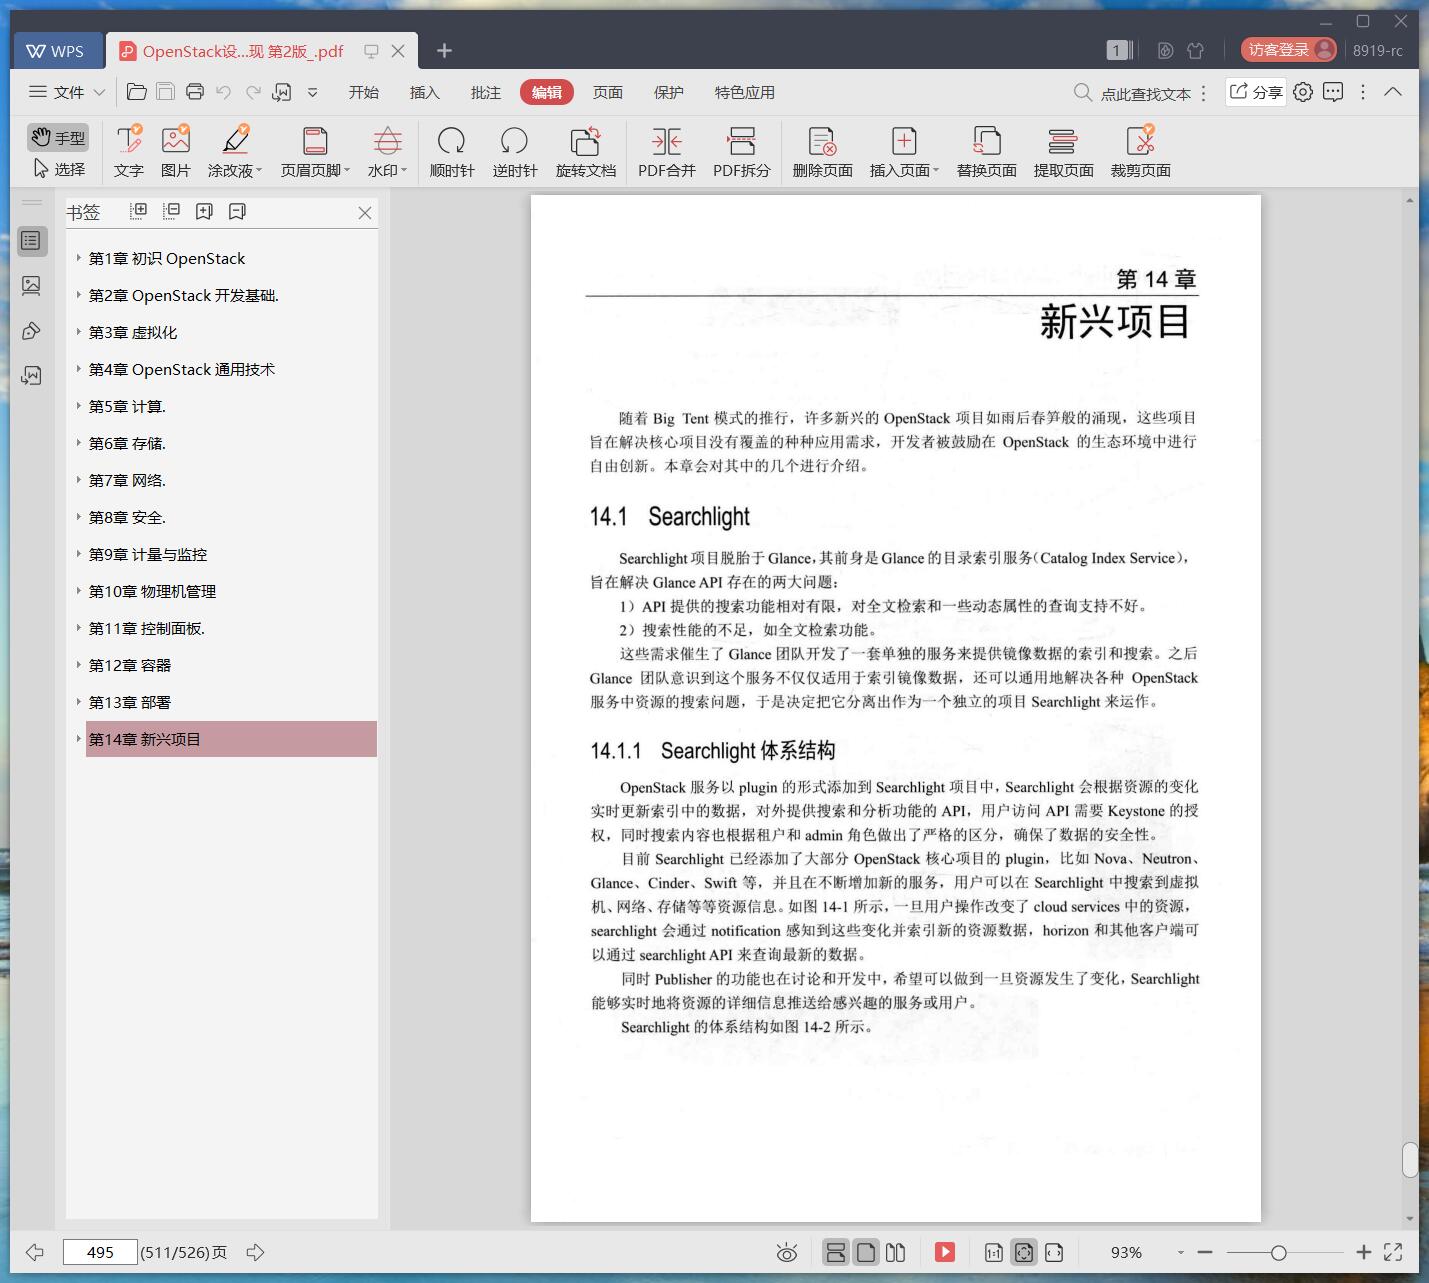1429x1283 pixels.
Task: Switch to two-page view
Action: (896, 1252)
